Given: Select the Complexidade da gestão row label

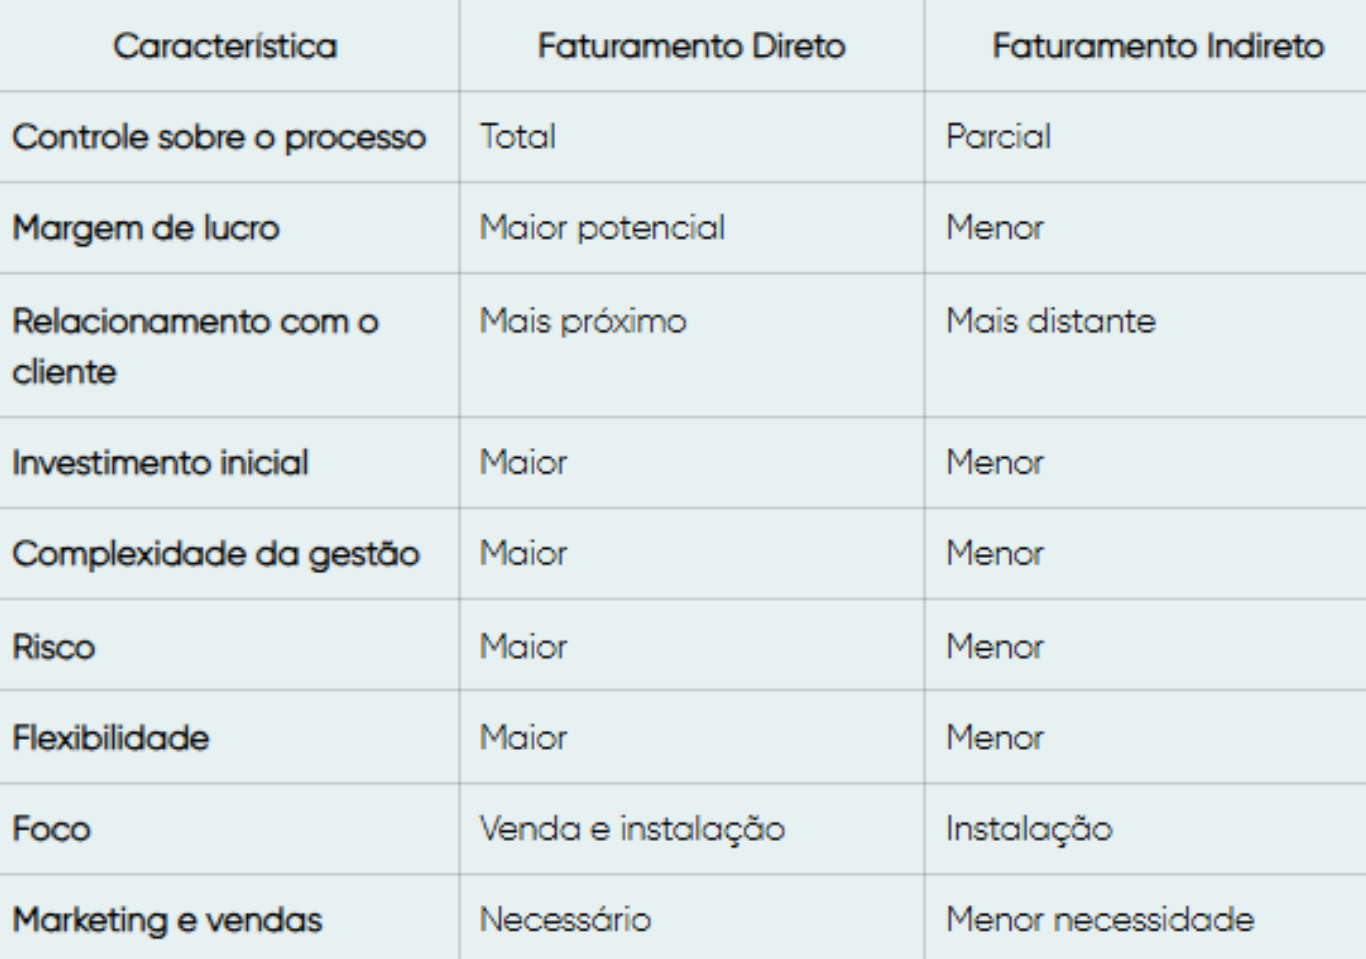Looking at the screenshot, I should click(x=216, y=554).
